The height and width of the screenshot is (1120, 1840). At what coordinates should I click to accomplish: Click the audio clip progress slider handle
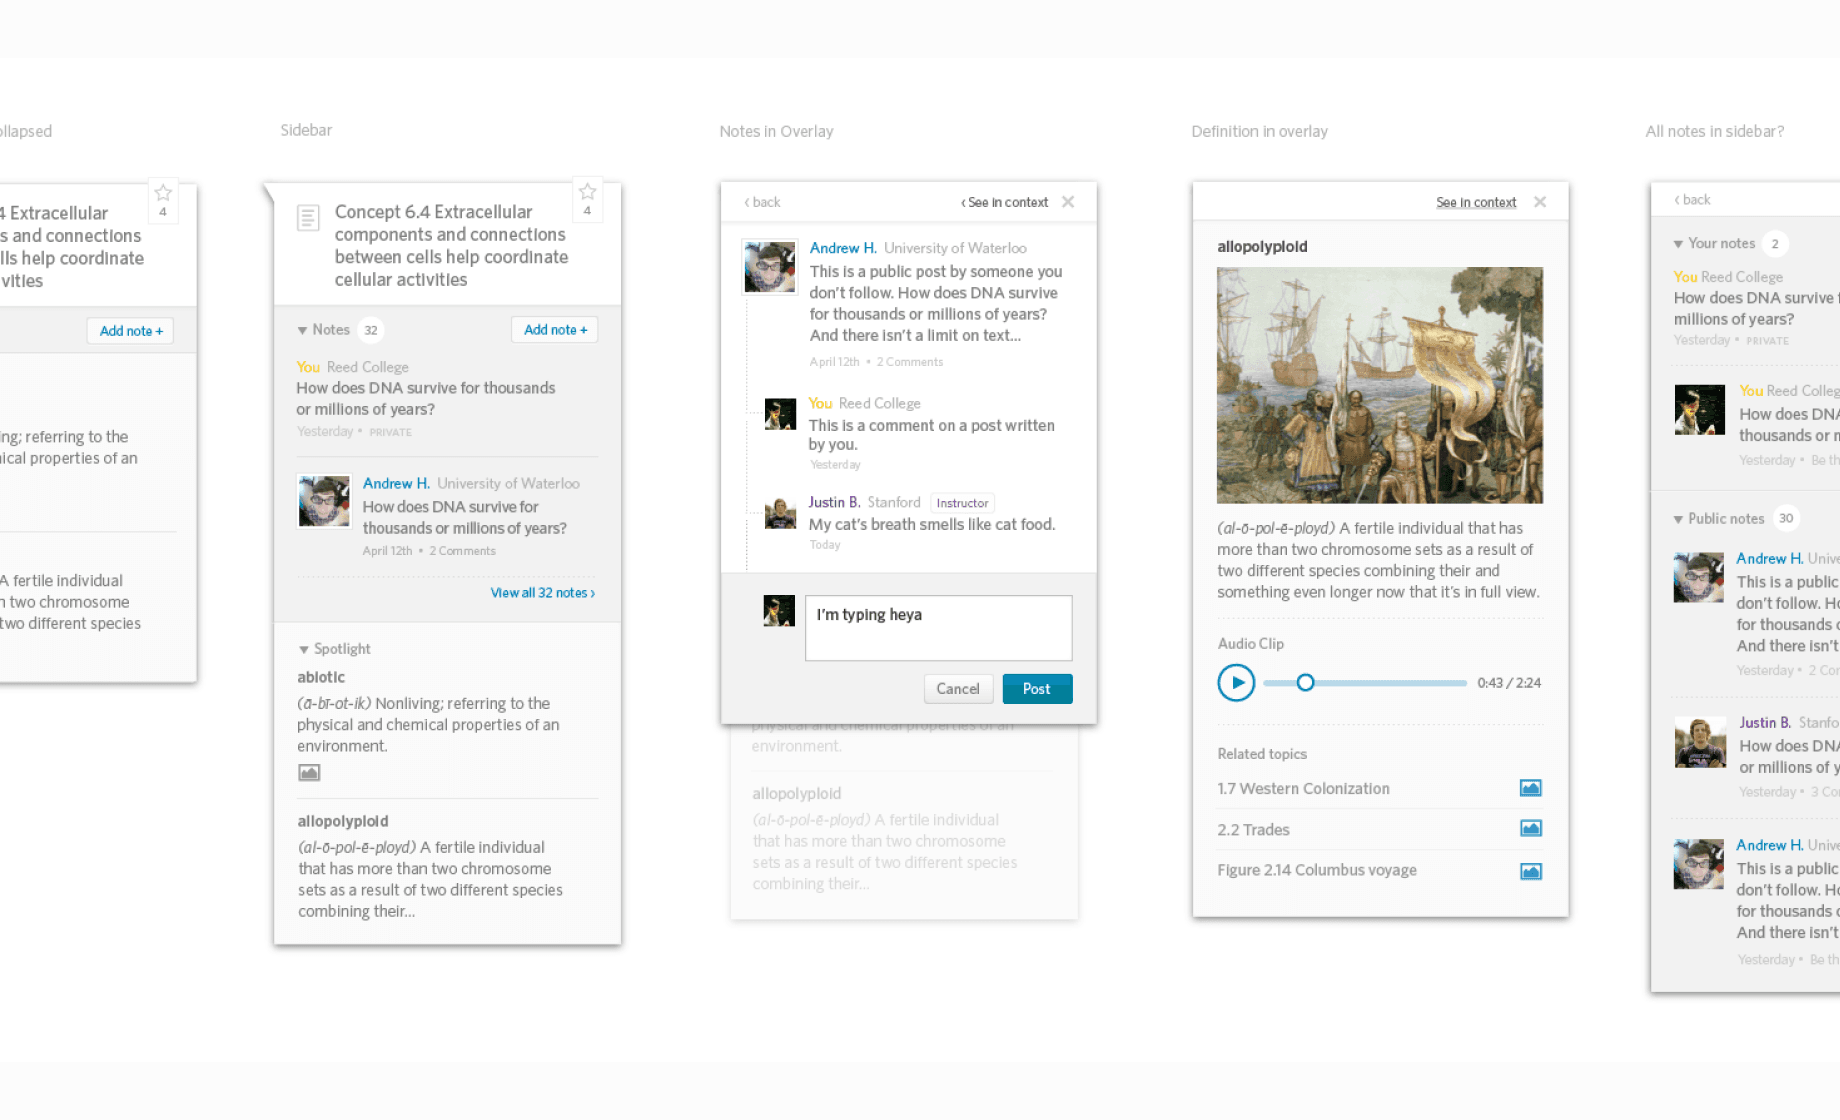(1305, 683)
